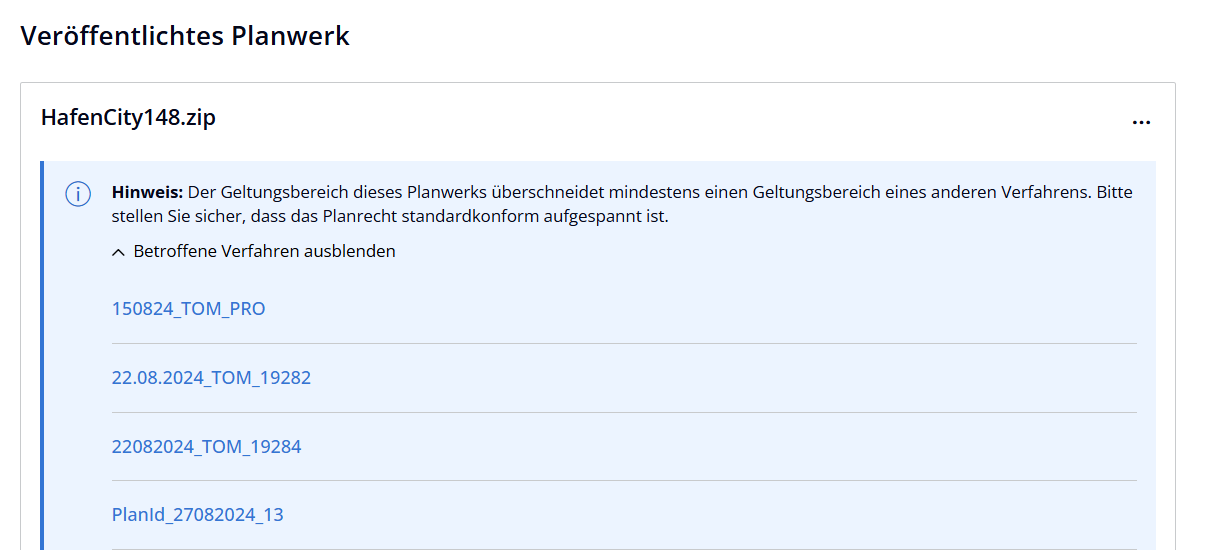The width and height of the screenshot is (1205, 550).
Task: Open the 22.08.2024_TOM_19282 link
Action: (211, 378)
